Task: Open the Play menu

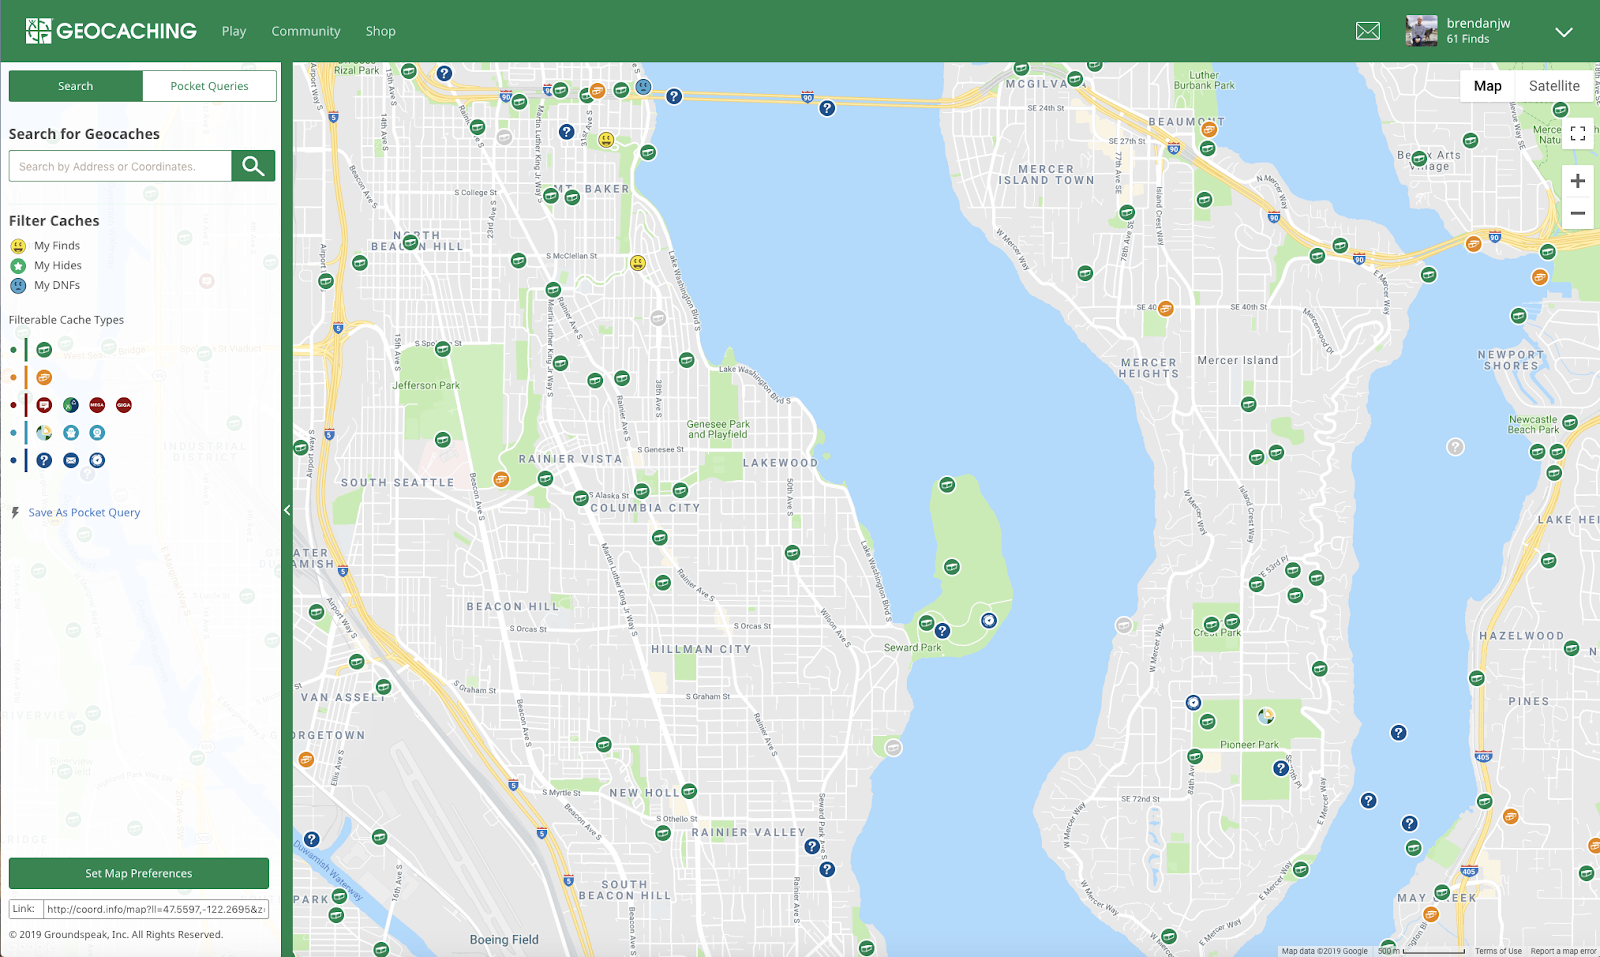Action: coord(234,31)
